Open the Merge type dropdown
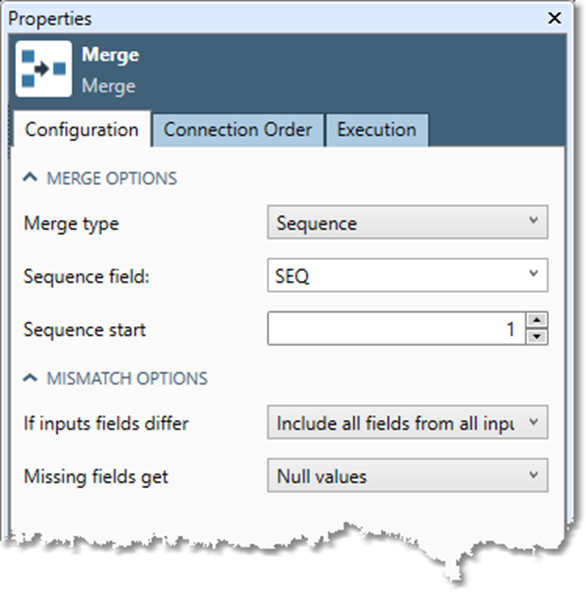The image size is (586, 594). tap(407, 222)
